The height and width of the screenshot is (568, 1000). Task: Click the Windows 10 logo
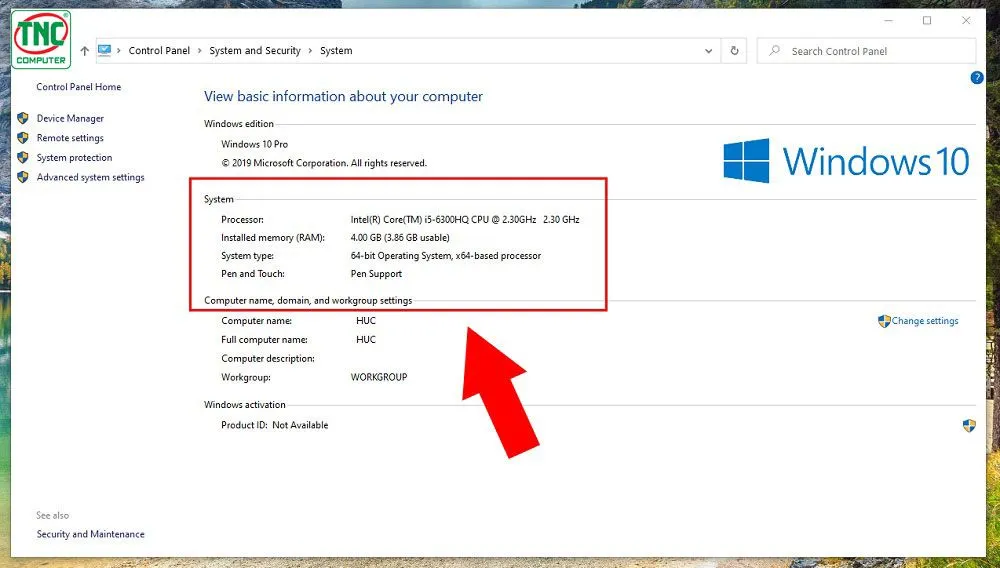(746, 161)
